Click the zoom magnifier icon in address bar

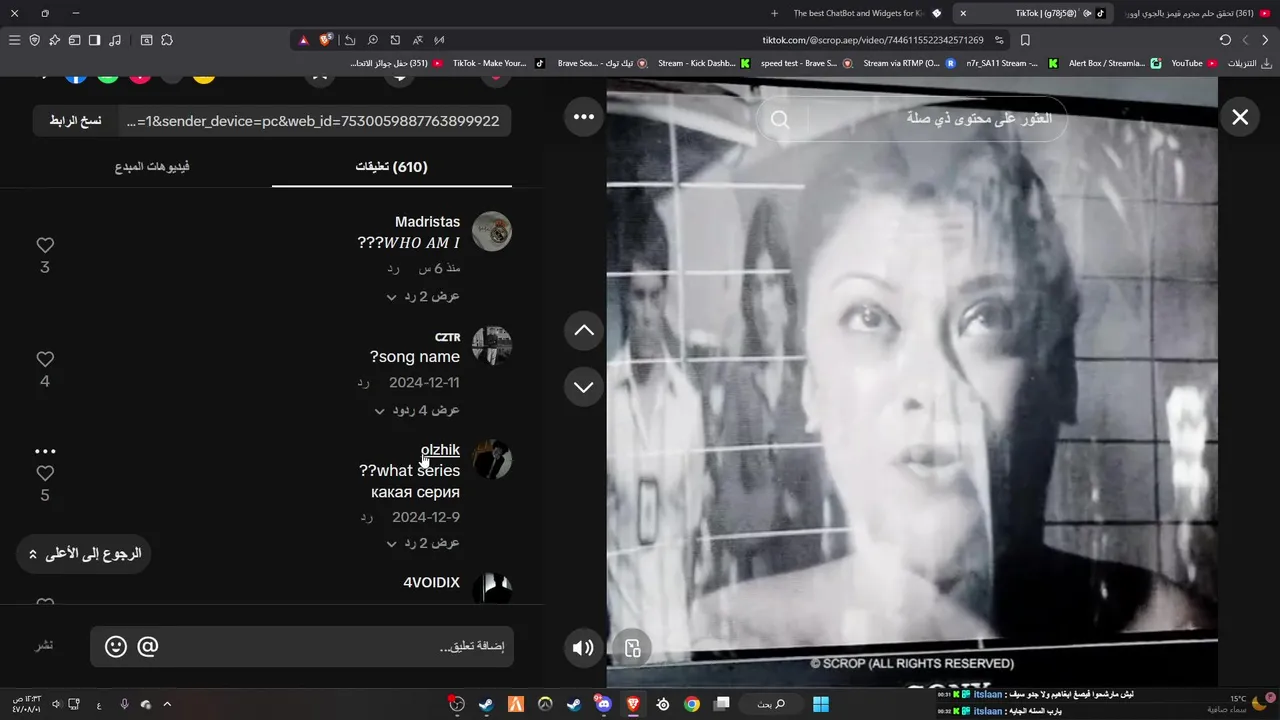(x=372, y=40)
